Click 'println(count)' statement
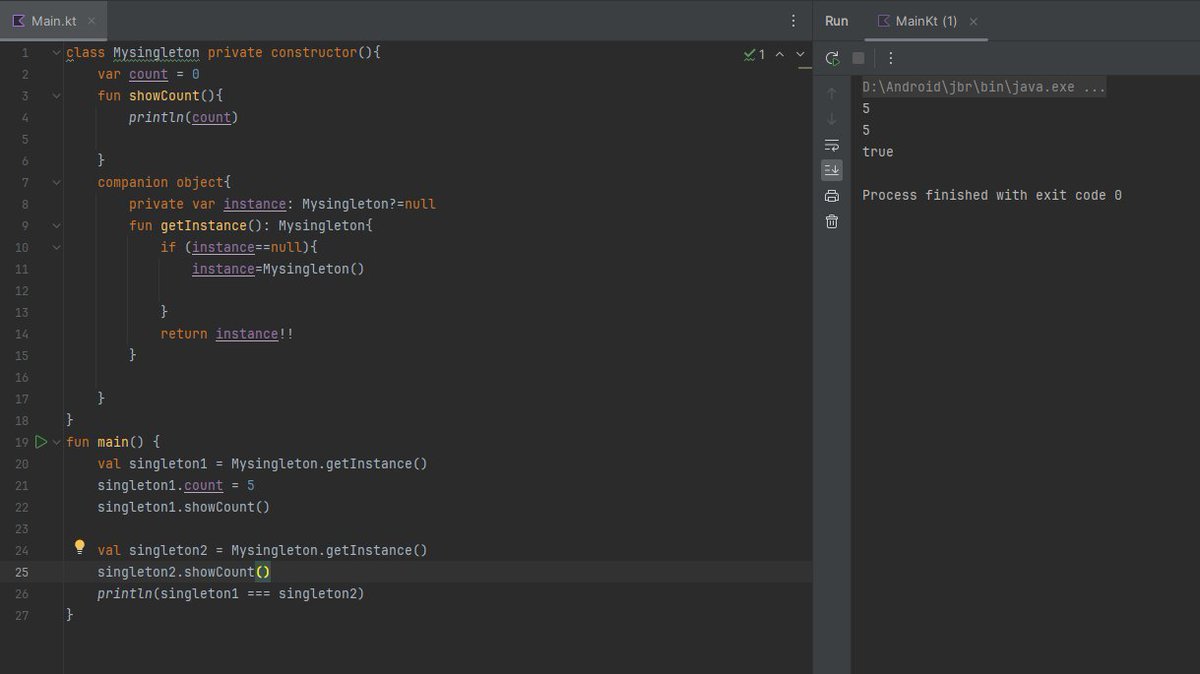This screenshot has height=674, width=1200. tap(184, 117)
